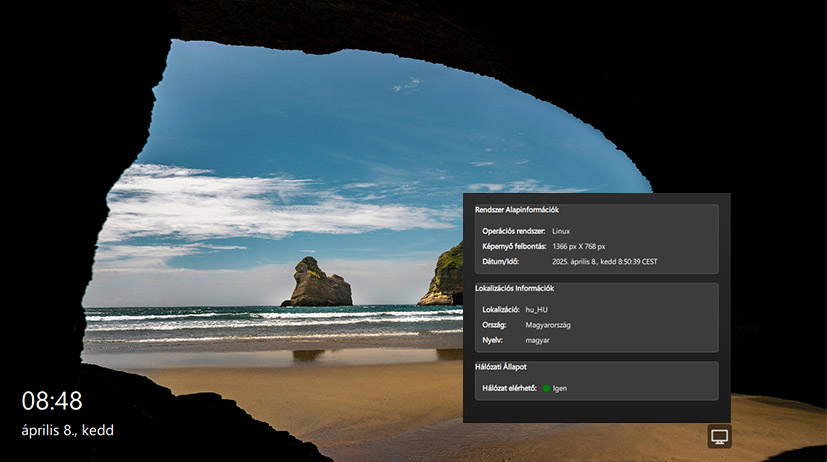Click the Hálózat elérhető label
This screenshot has width=827, height=462.
point(510,388)
